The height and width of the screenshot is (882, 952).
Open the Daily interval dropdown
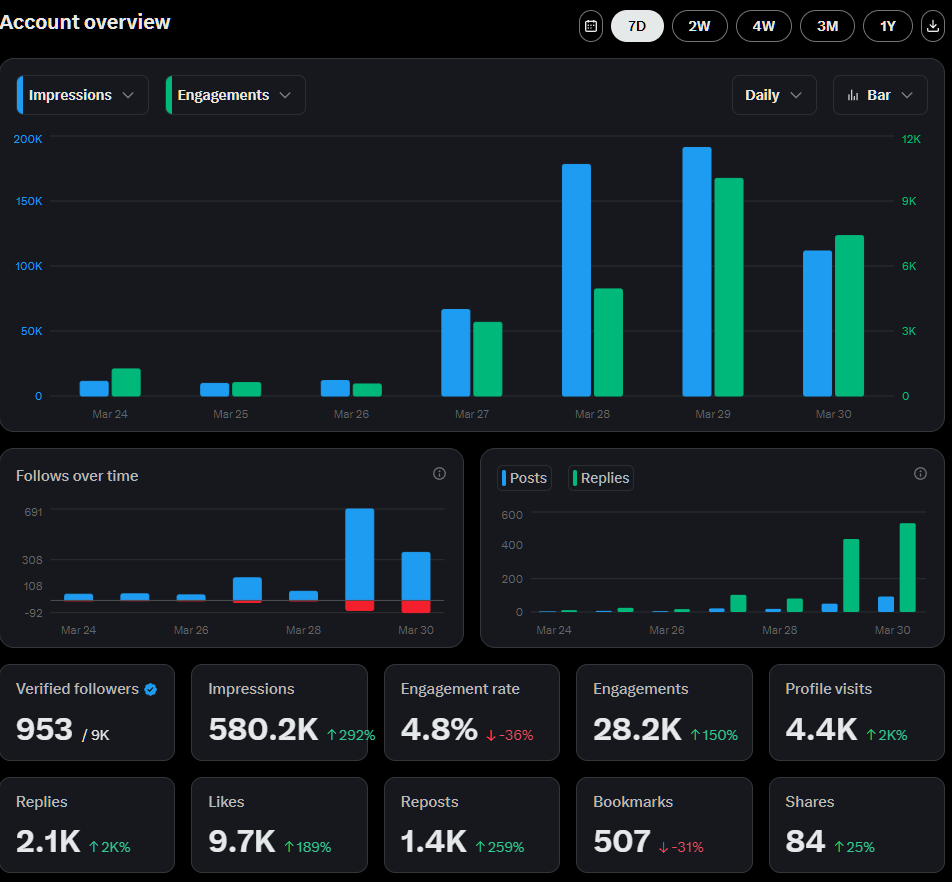point(774,95)
